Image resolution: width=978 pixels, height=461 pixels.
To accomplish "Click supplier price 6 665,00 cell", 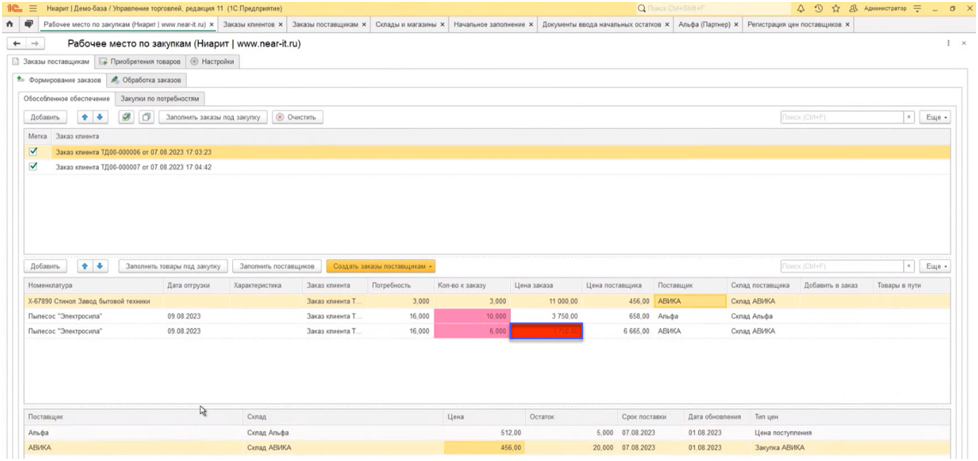I will point(617,331).
